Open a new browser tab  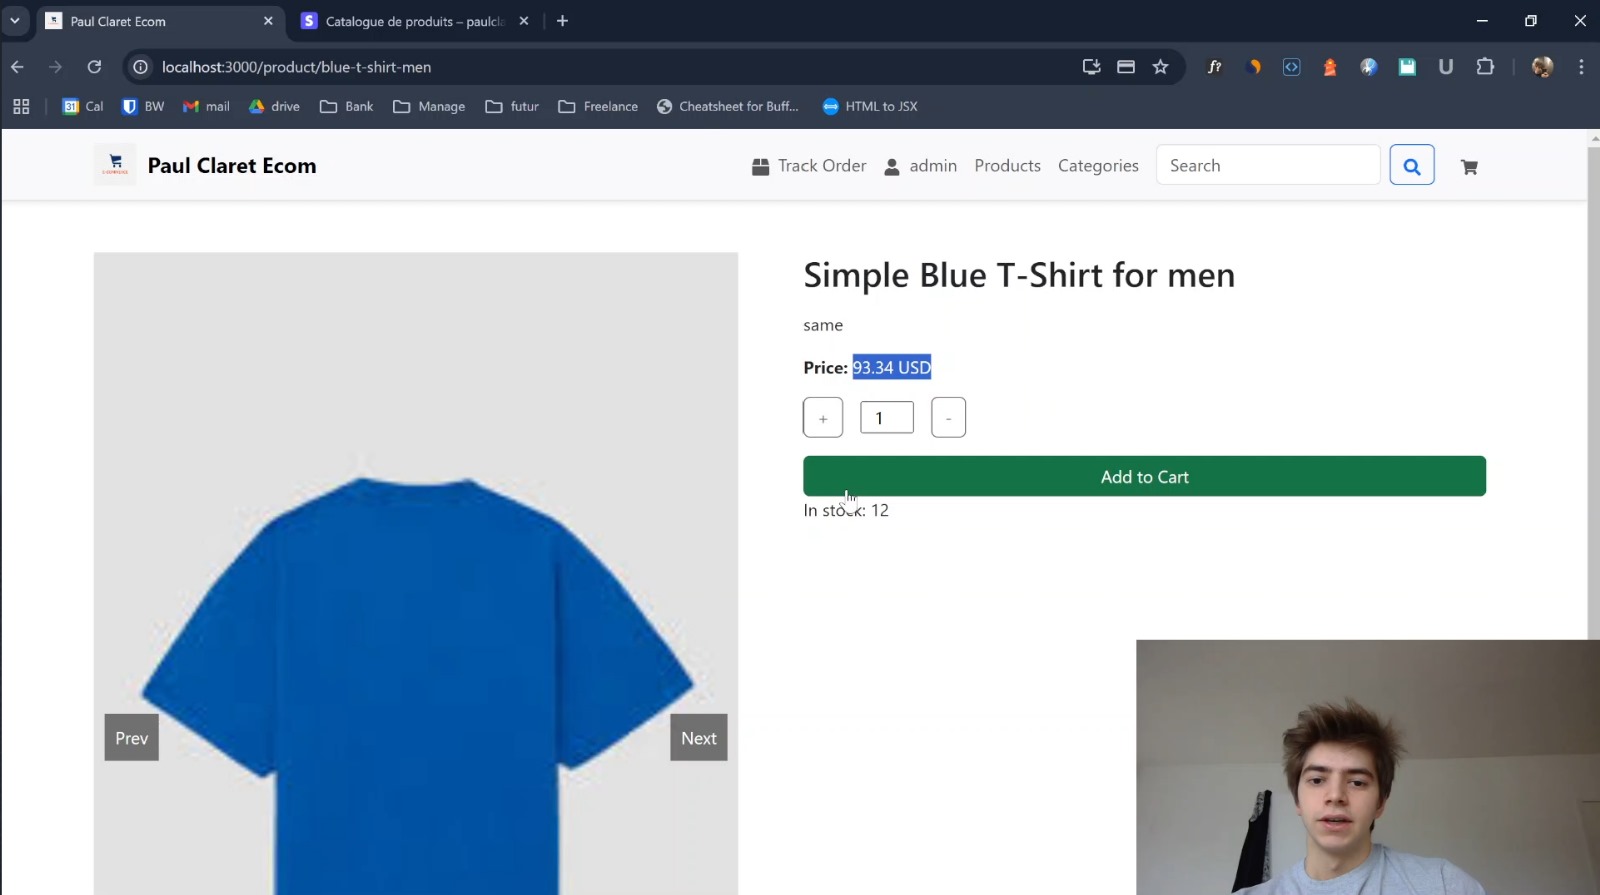coord(562,21)
